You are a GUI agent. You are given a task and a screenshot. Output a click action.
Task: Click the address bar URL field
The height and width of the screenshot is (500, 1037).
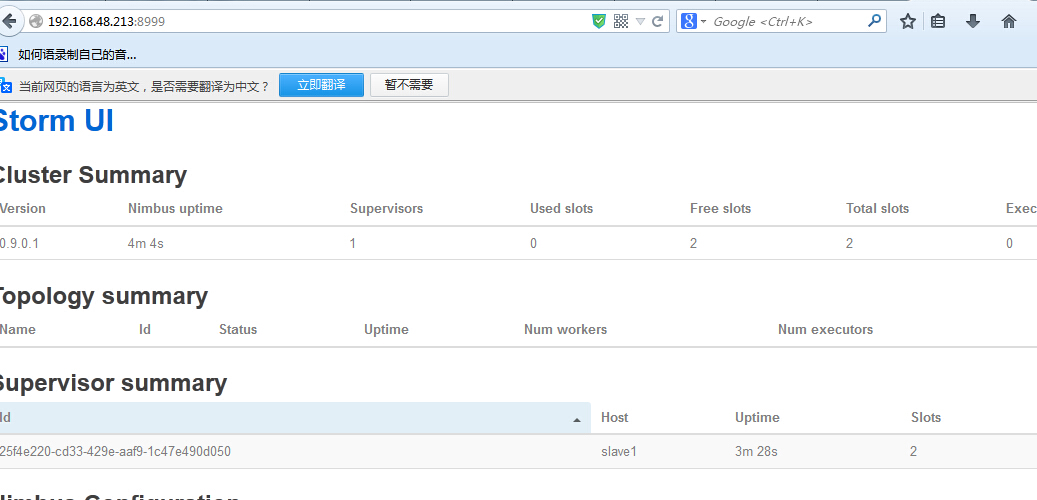[x=317, y=21]
